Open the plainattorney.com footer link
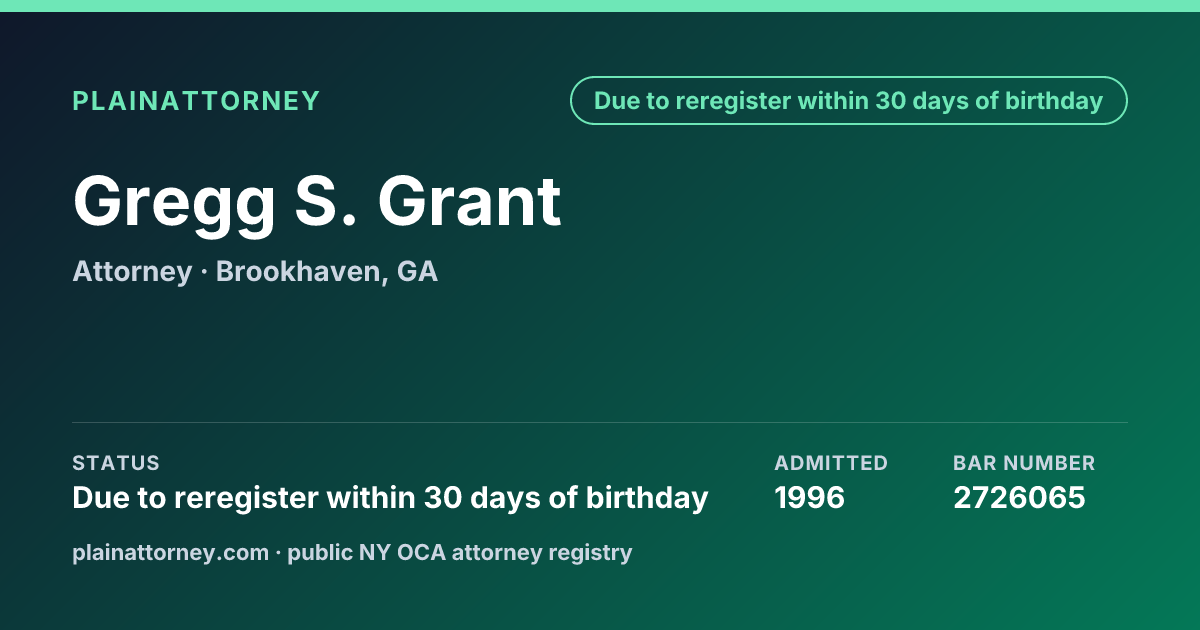 coord(171,552)
